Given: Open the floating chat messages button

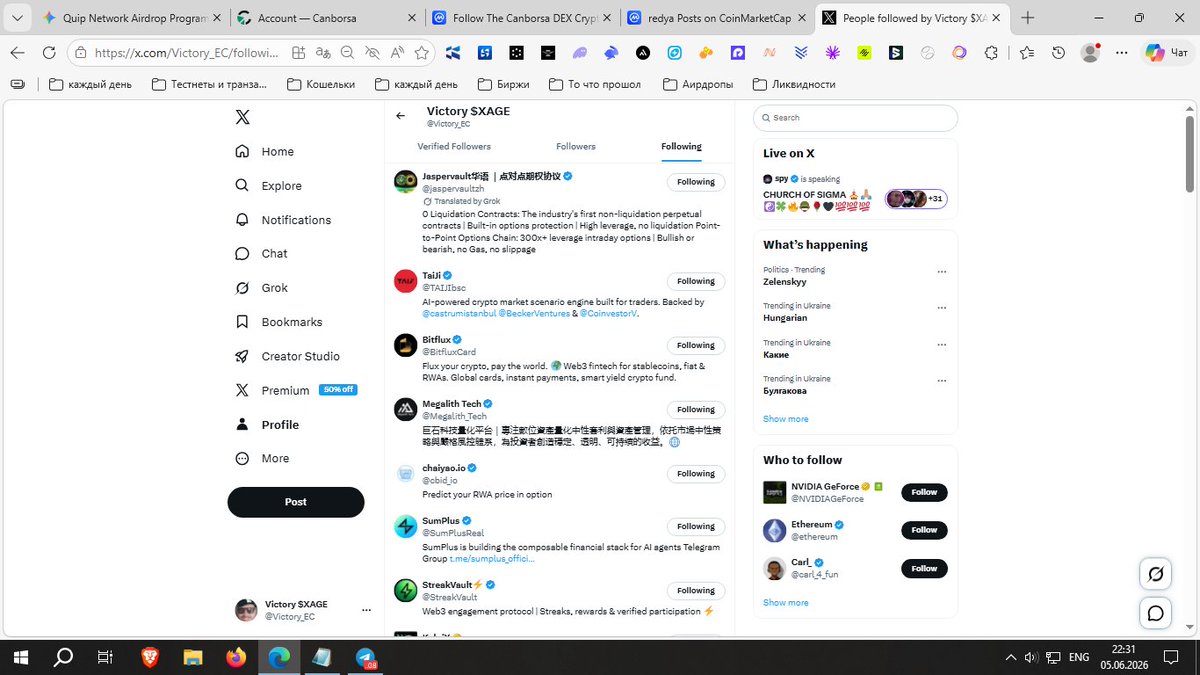Looking at the screenshot, I should click(1156, 613).
